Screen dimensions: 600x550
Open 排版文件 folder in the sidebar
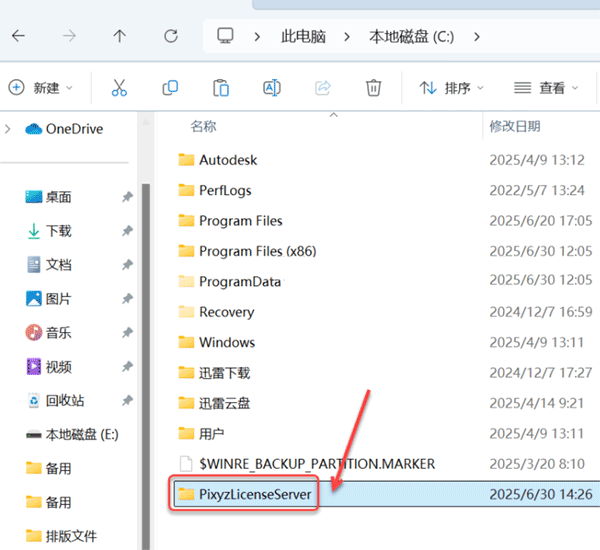pyautogui.click(x=61, y=536)
